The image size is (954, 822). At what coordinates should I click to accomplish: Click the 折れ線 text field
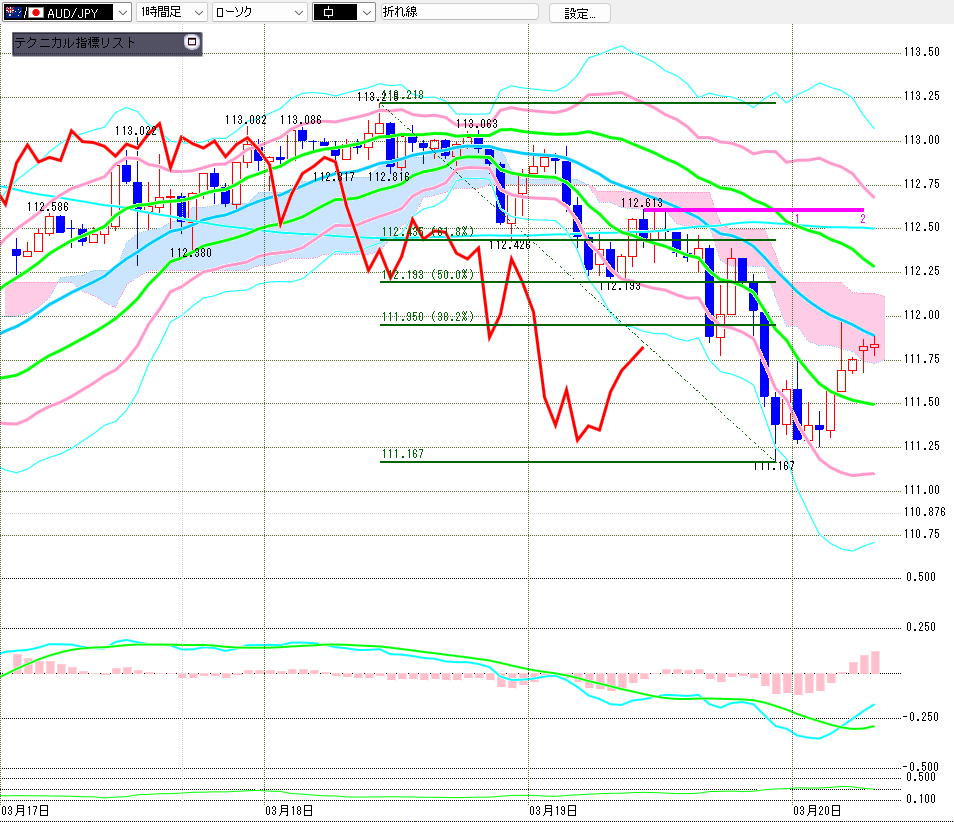[x=458, y=13]
